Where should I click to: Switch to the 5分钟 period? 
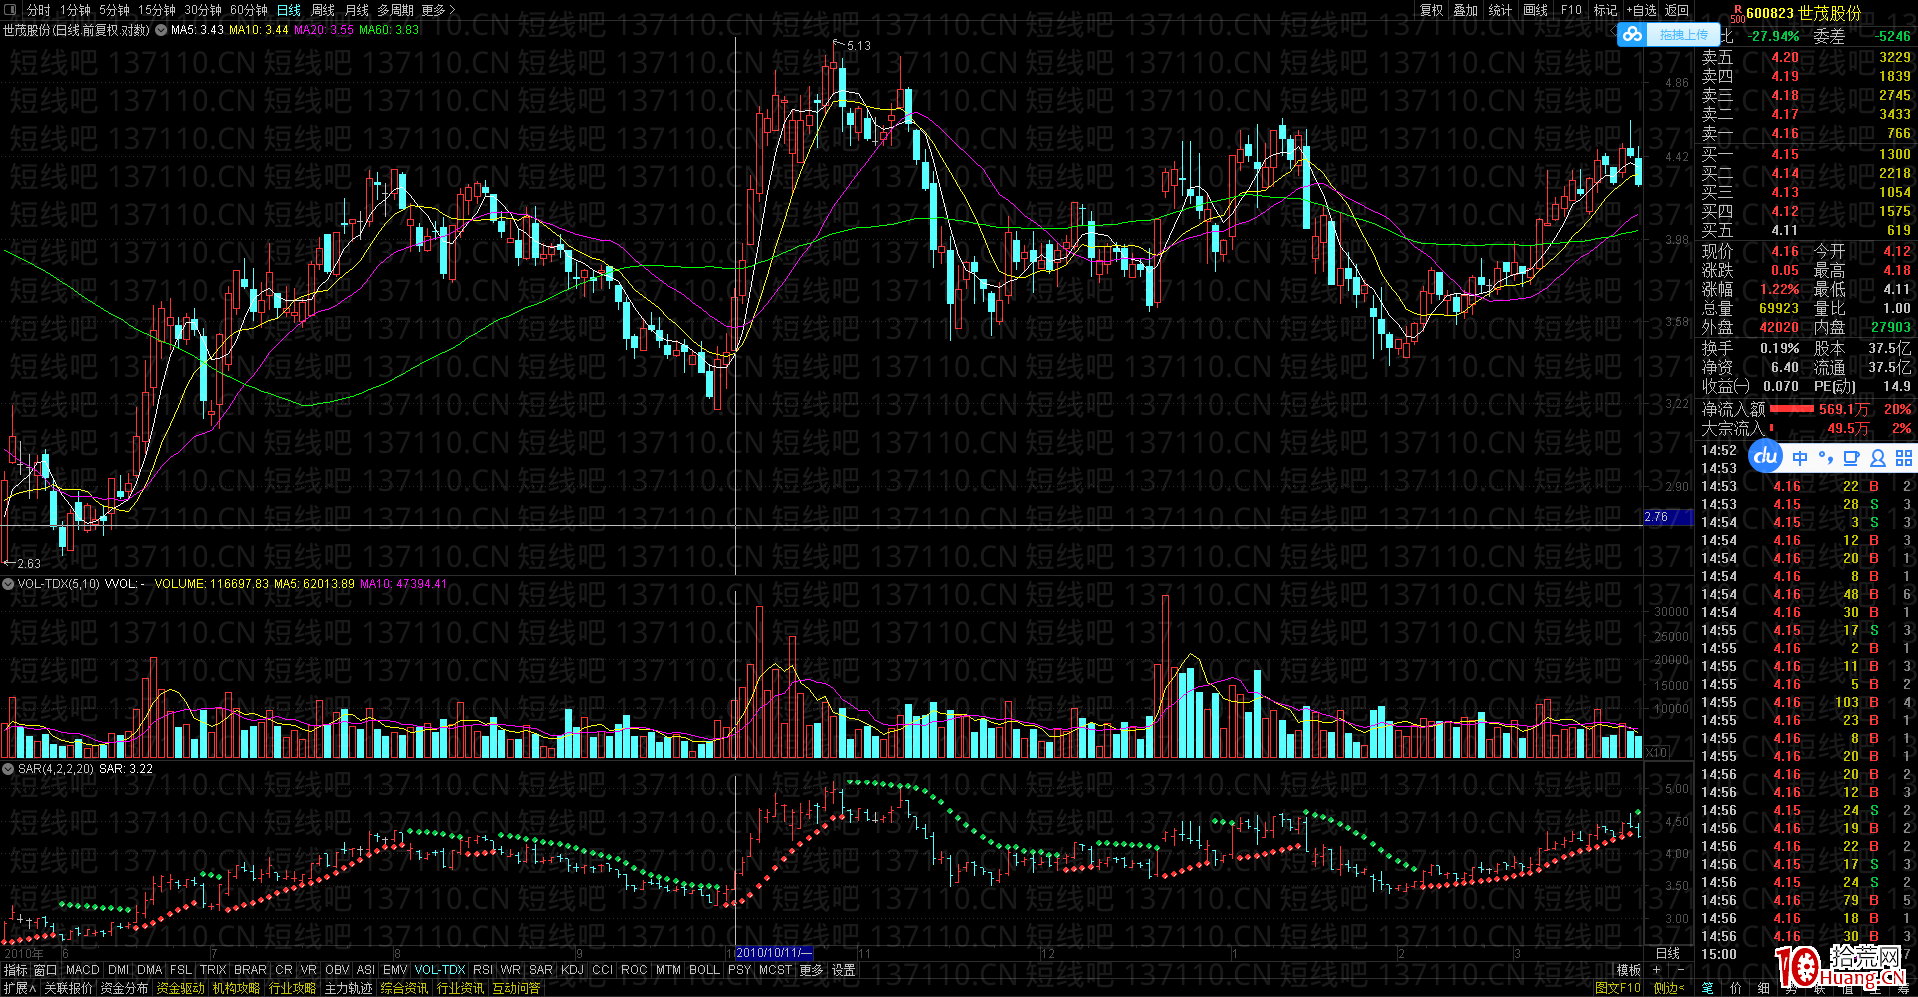[x=114, y=10]
